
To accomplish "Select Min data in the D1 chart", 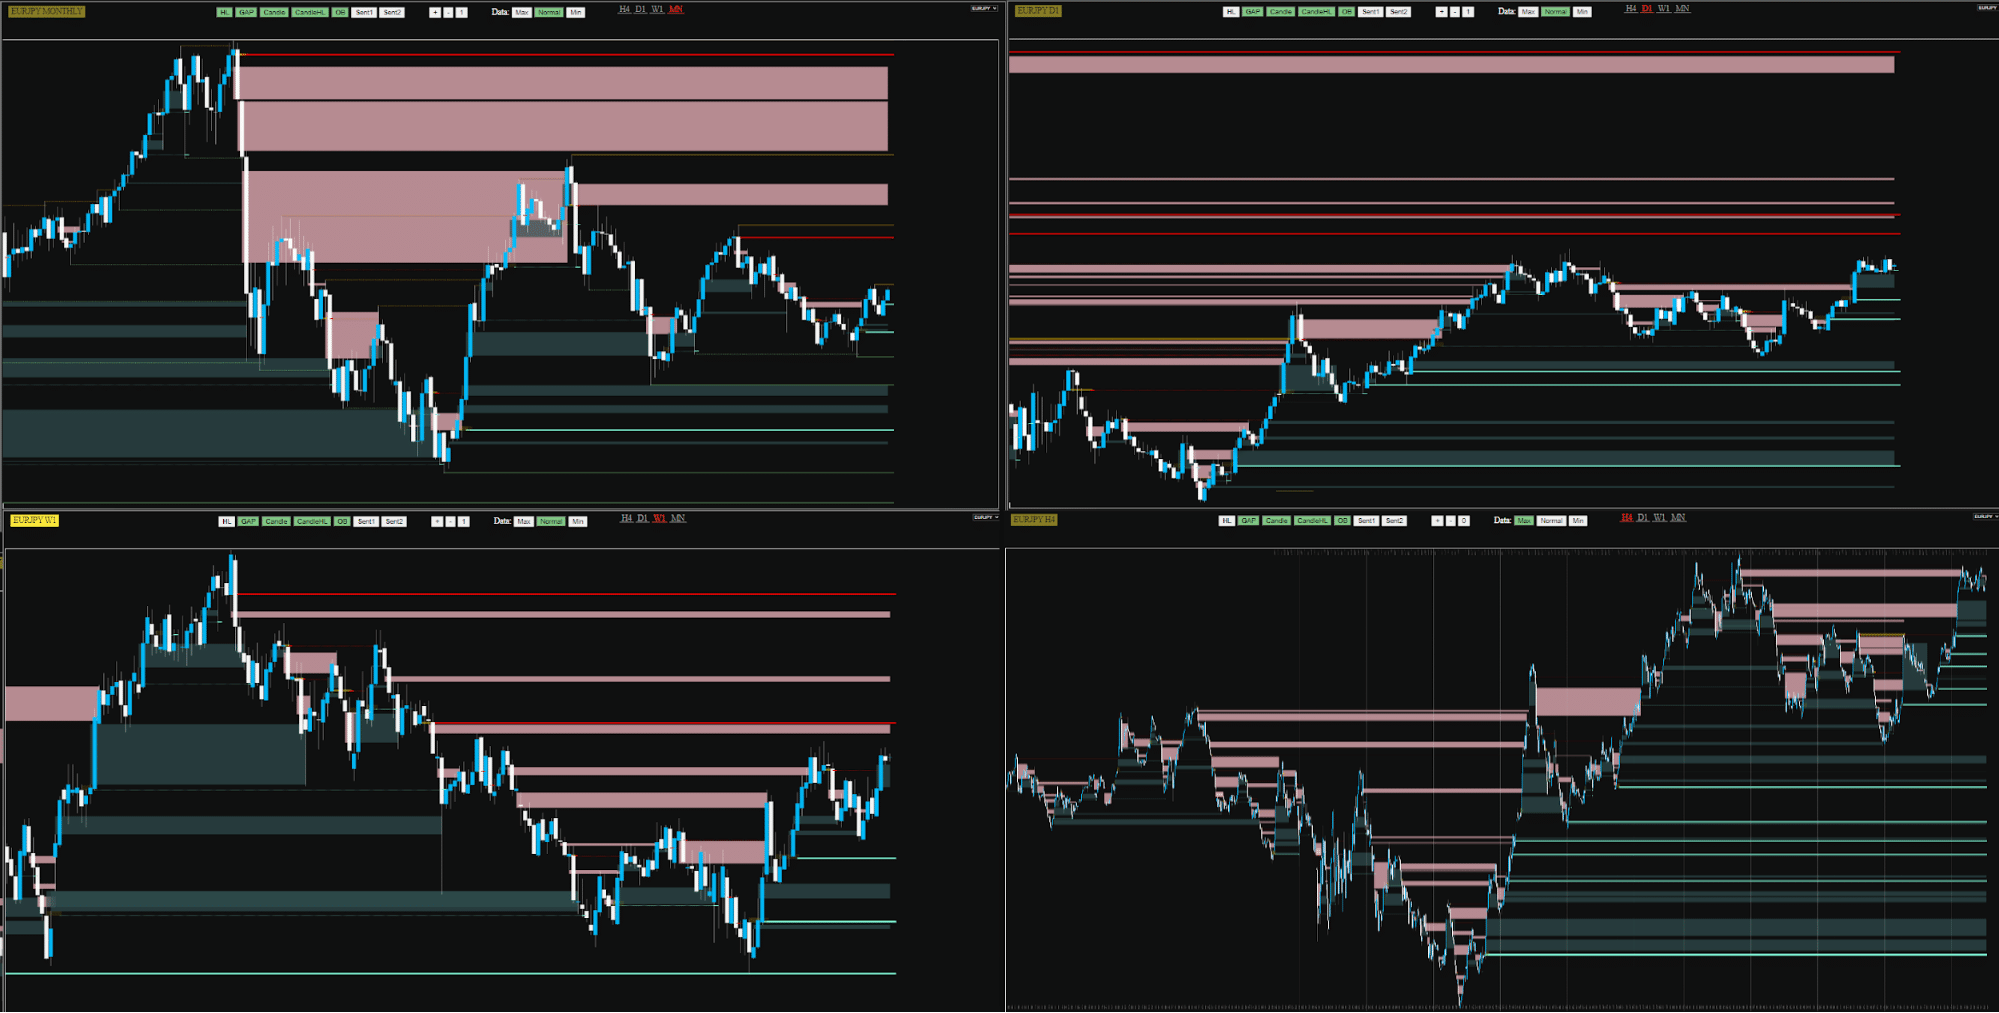I will [x=1582, y=12].
